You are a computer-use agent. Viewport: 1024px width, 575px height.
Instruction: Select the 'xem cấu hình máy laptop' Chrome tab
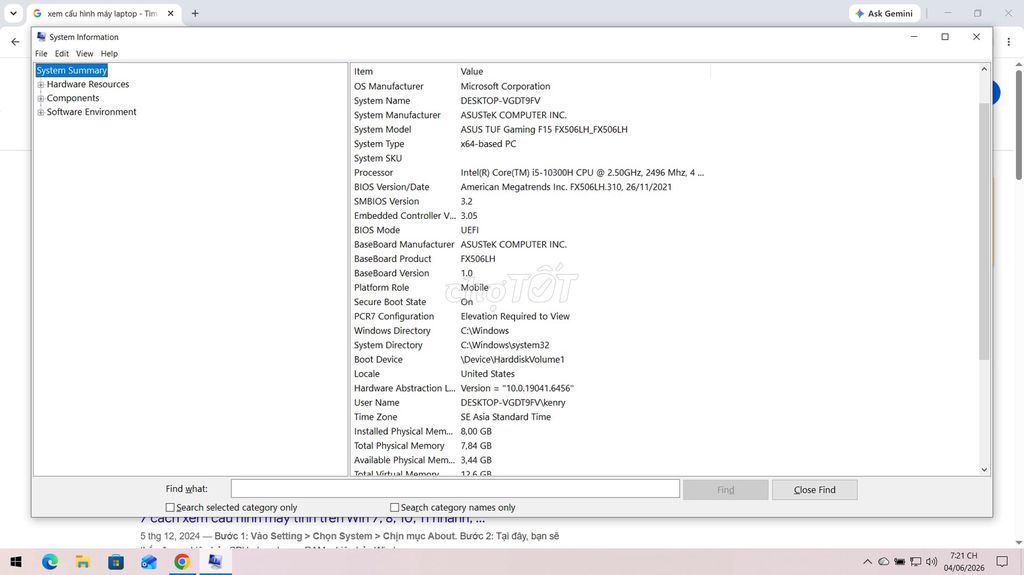tap(102, 13)
